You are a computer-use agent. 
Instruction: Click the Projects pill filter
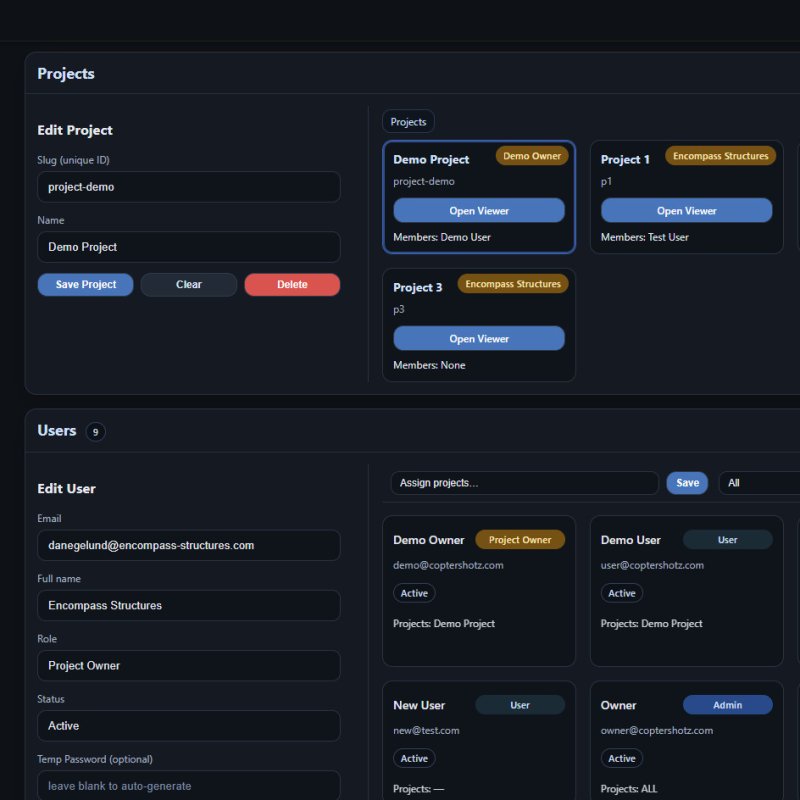coord(408,121)
